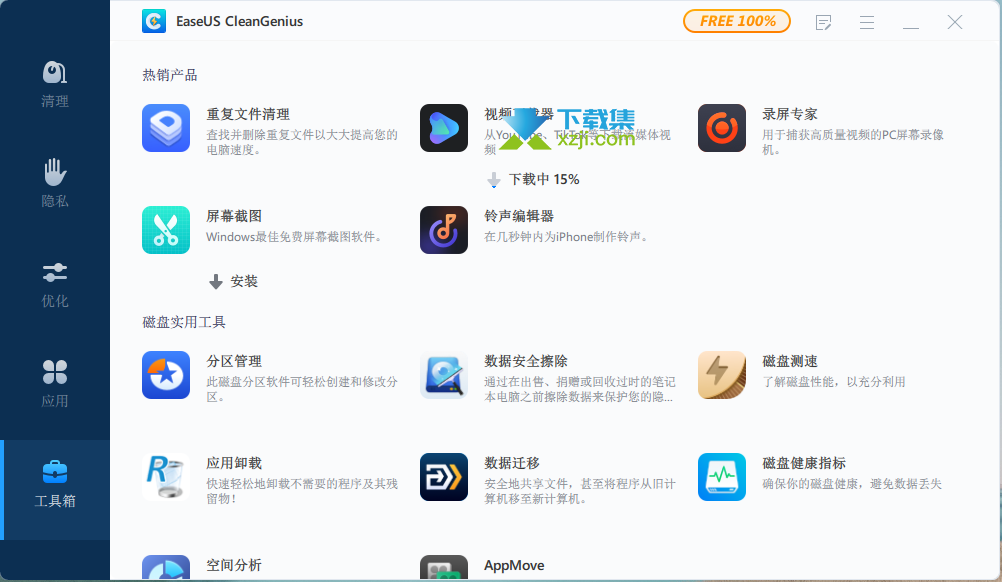Open the feedback note icon in title bar
This screenshot has width=1002, height=582.
click(824, 22)
